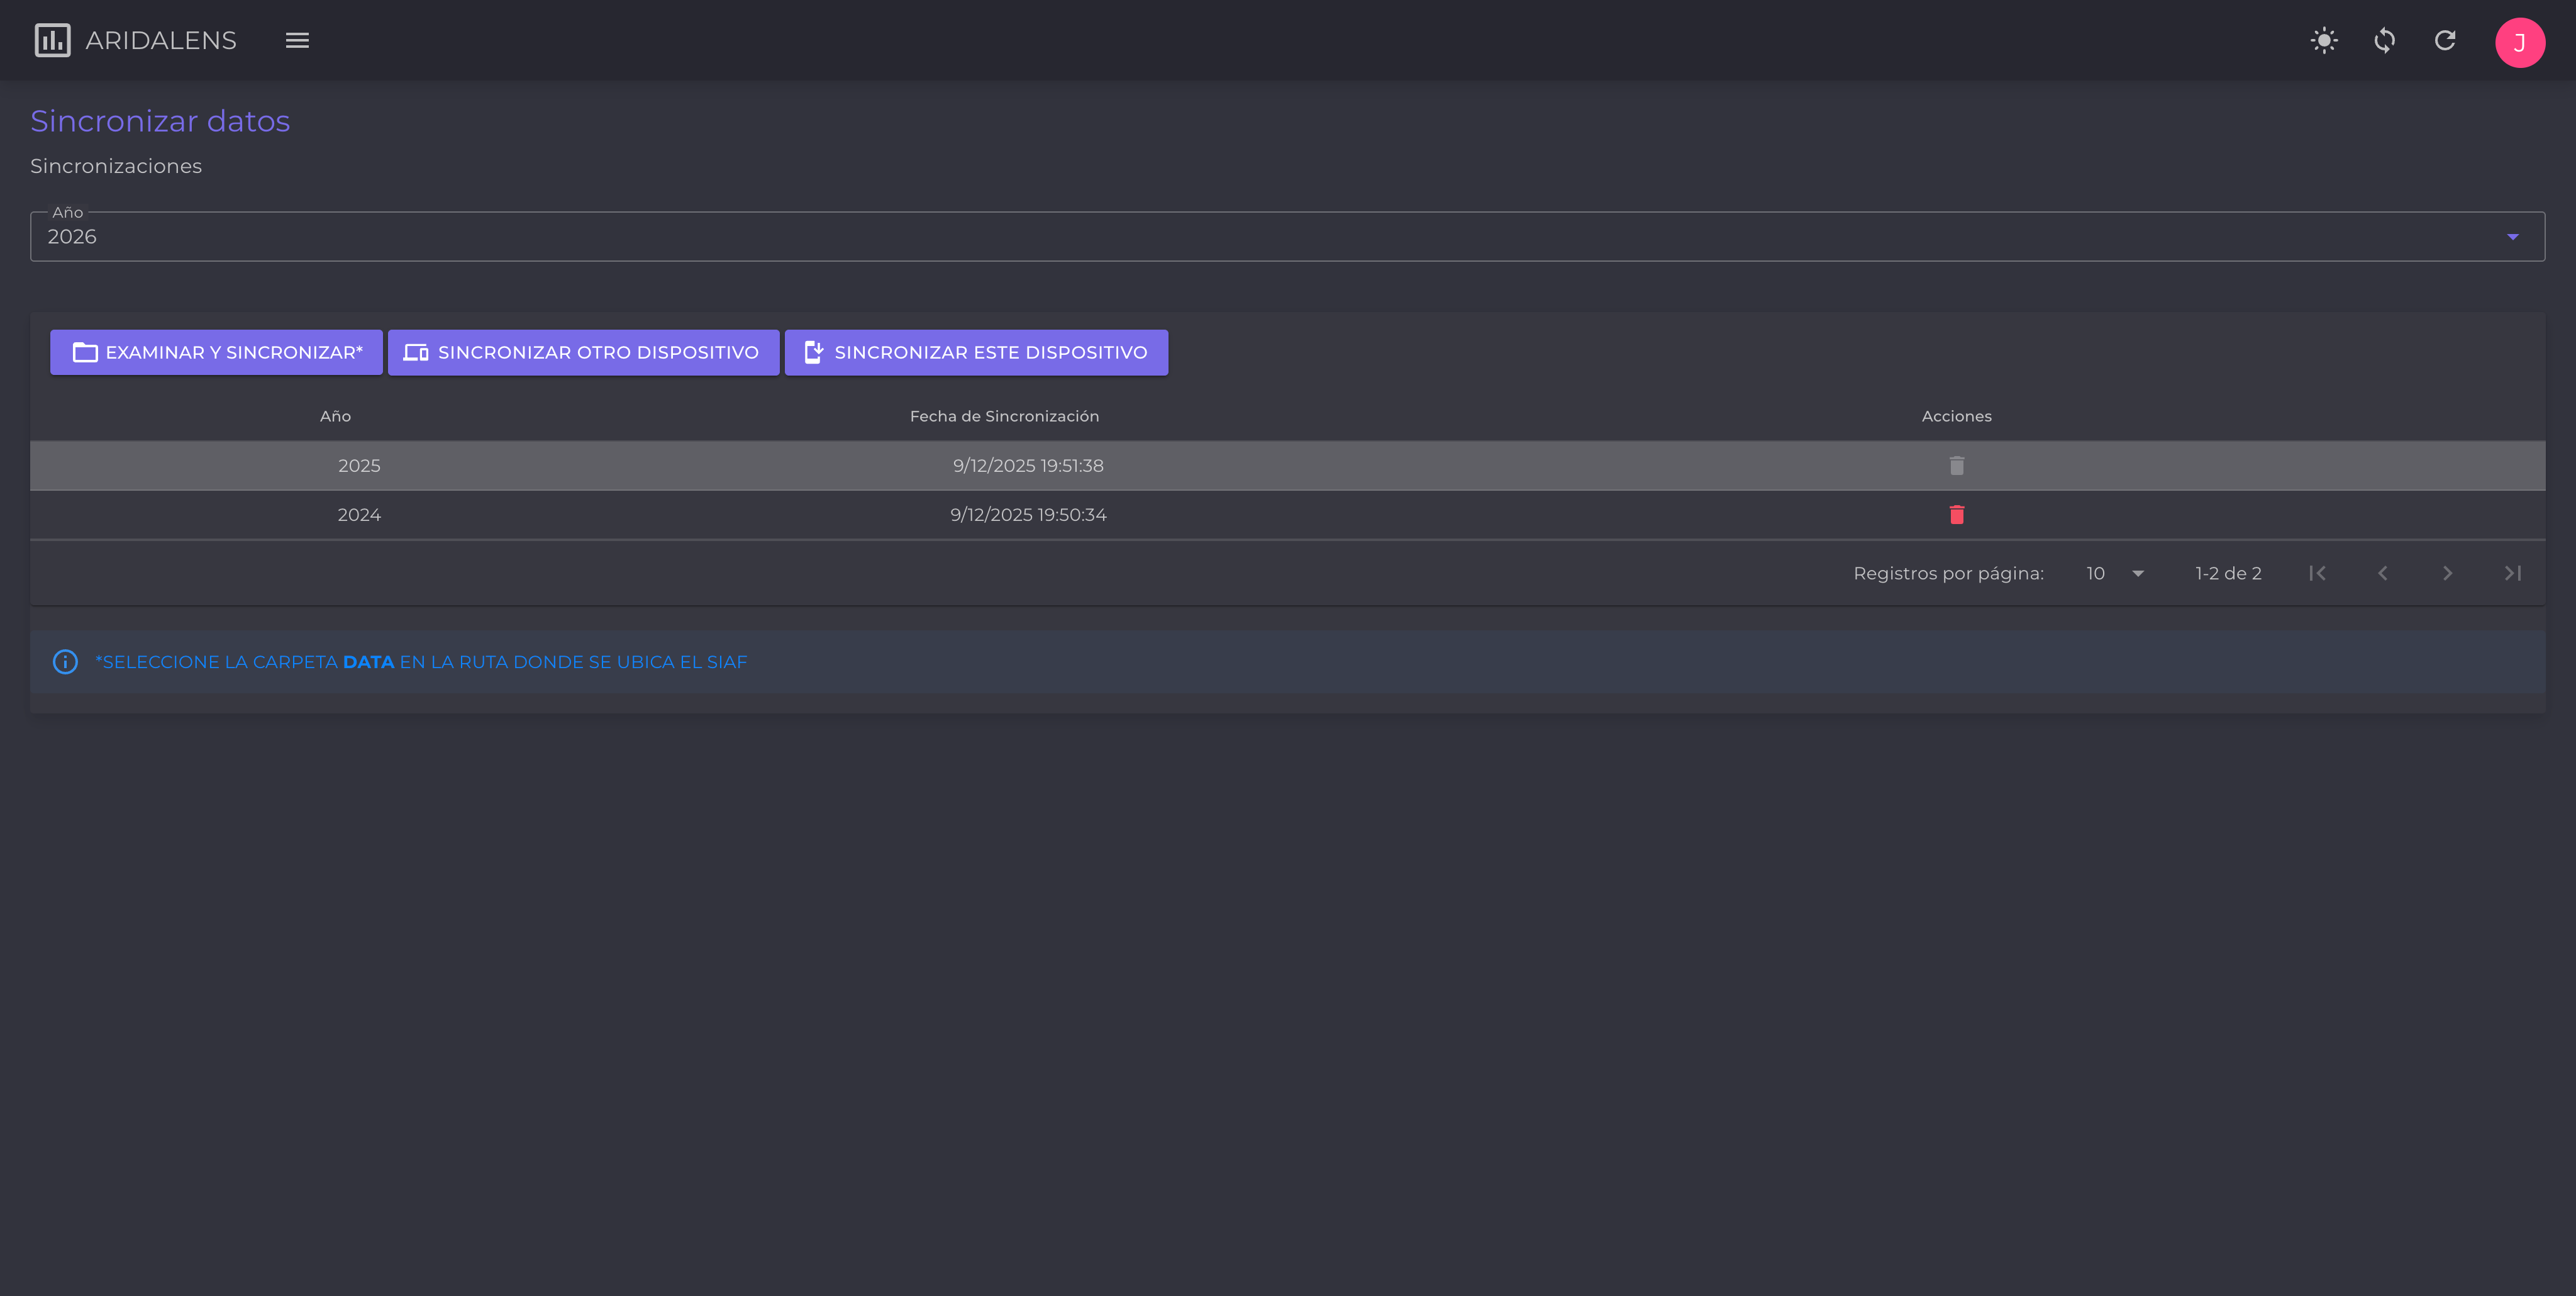Viewport: 2576px width, 1296px height.
Task: Delete the 2024 synchronization with red trash
Action: 1956,515
